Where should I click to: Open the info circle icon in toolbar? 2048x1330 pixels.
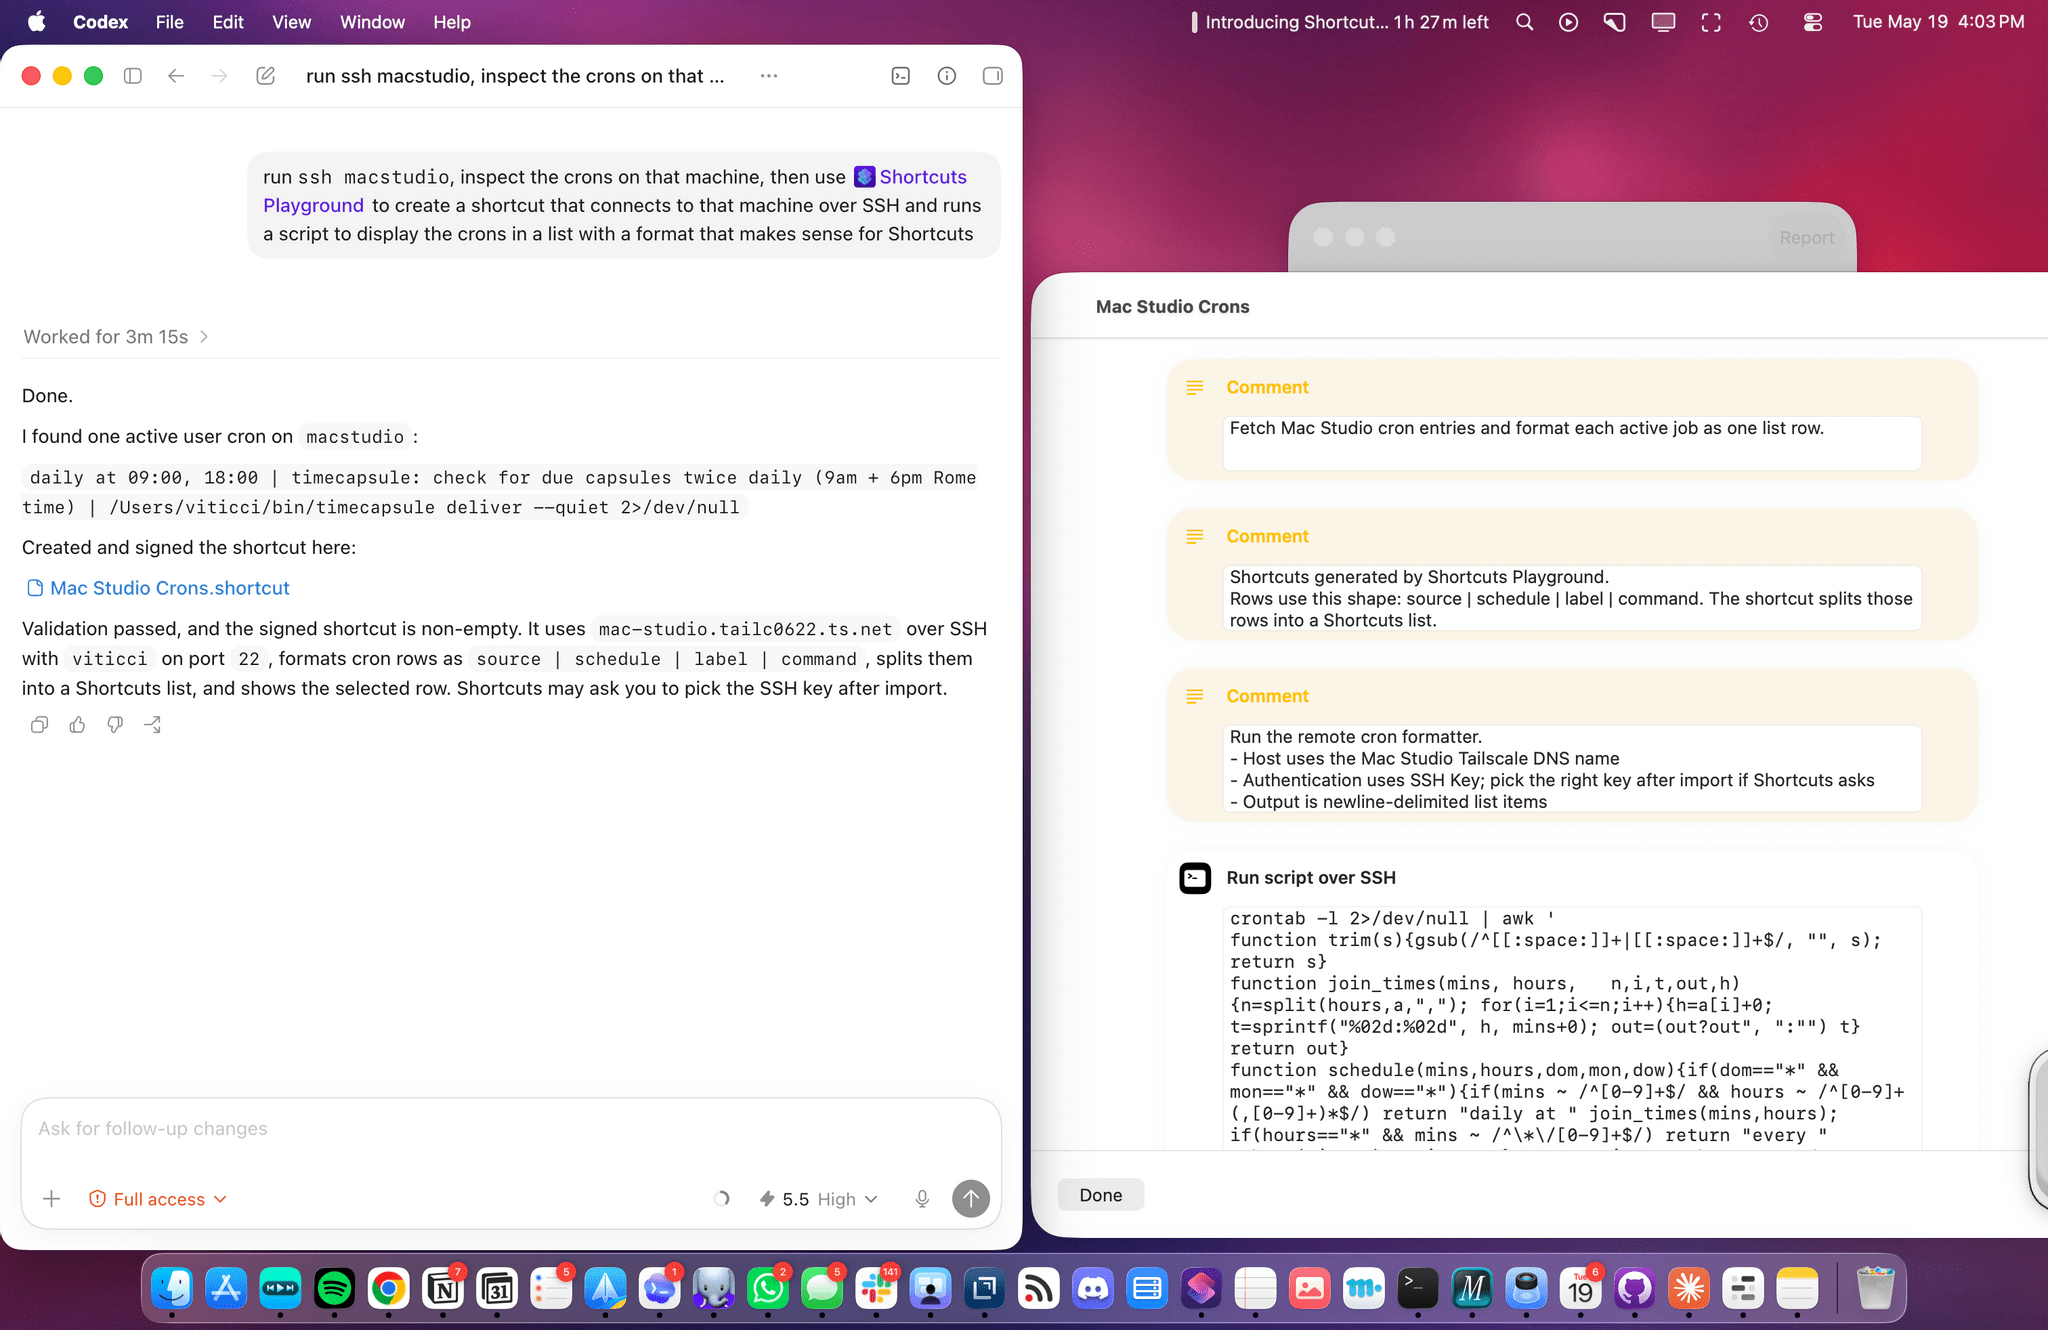(946, 76)
